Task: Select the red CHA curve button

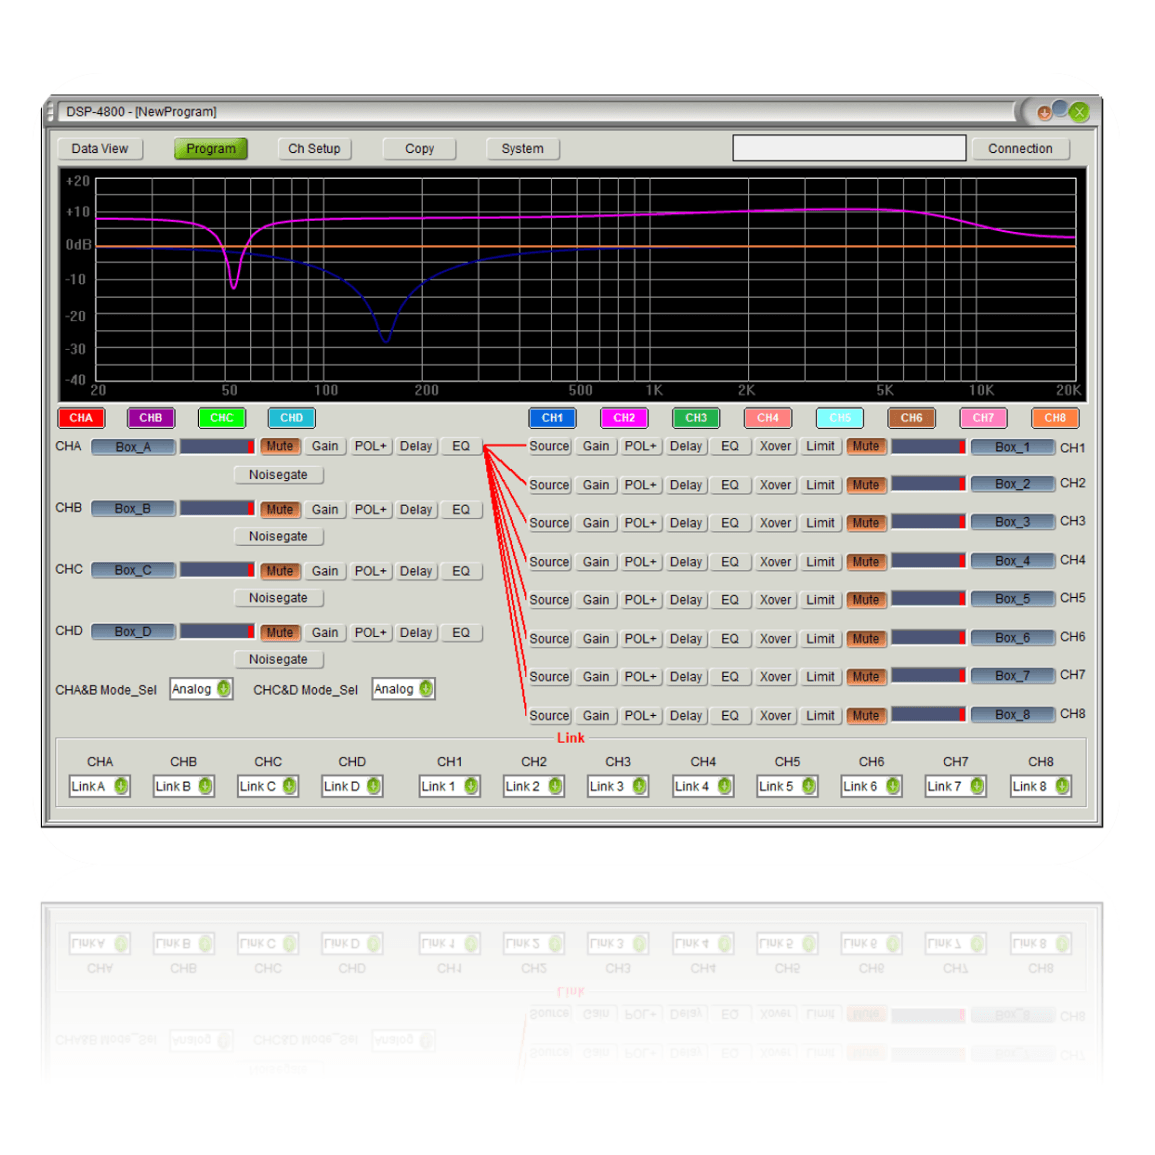Action: pos(81,418)
